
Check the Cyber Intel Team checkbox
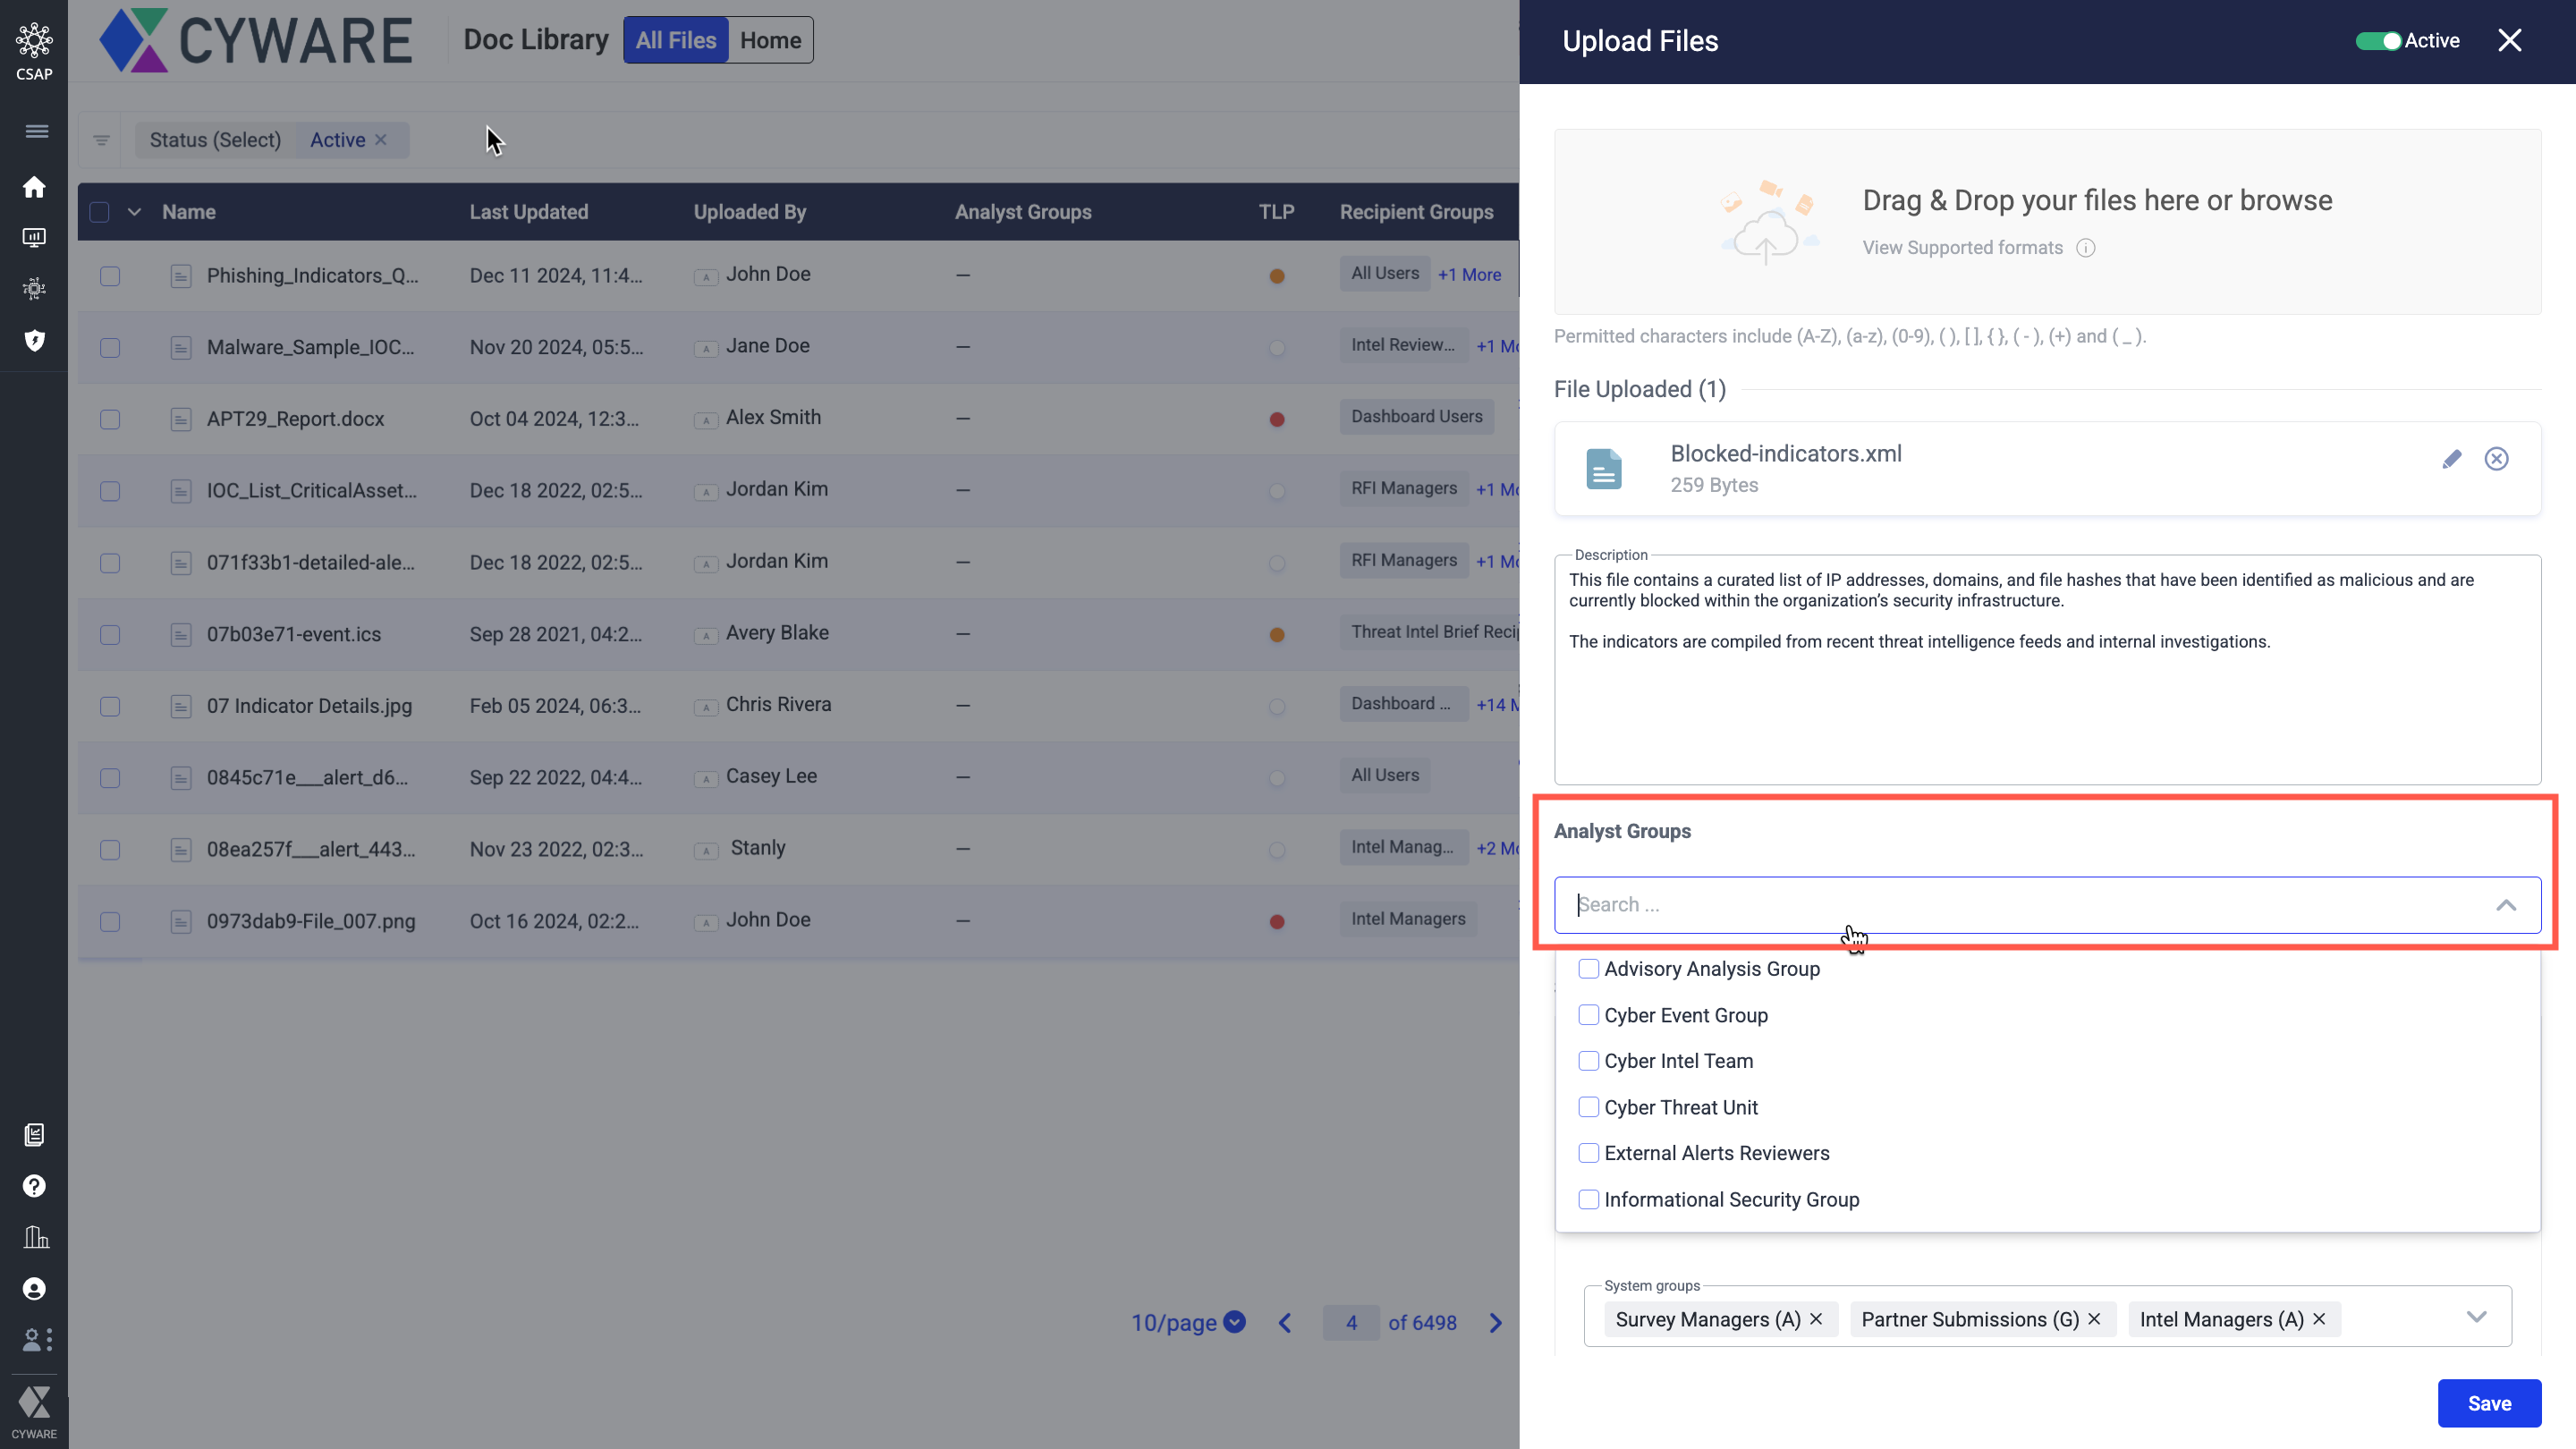pos(1588,1061)
